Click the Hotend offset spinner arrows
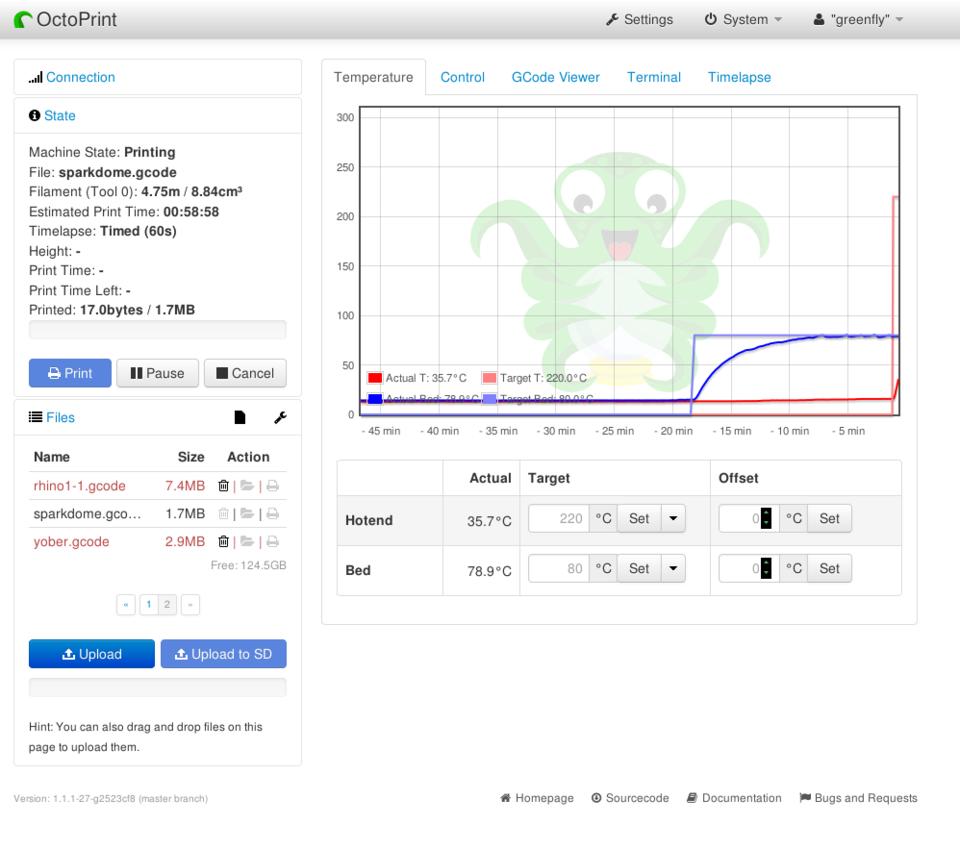 coord(766,518)
